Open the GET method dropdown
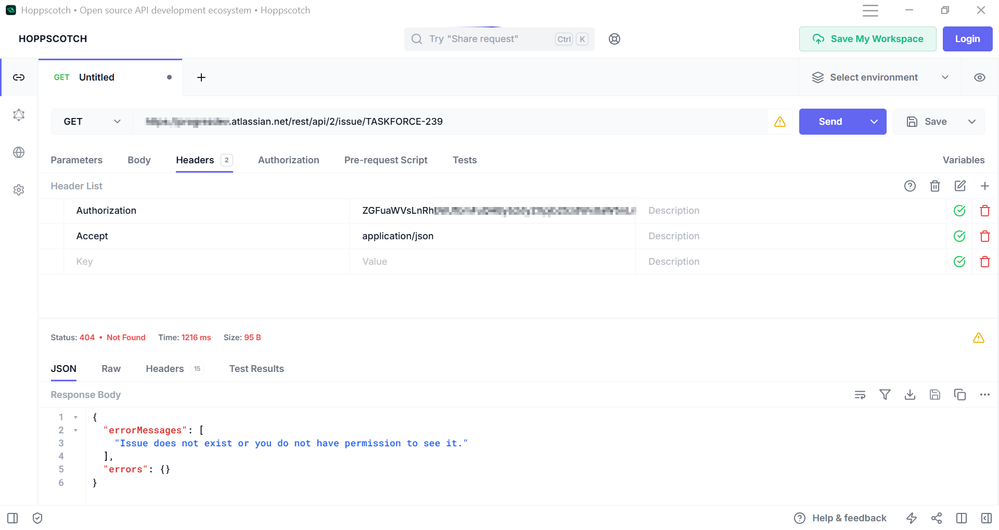 pyautogui.click(x=92, y=122)
